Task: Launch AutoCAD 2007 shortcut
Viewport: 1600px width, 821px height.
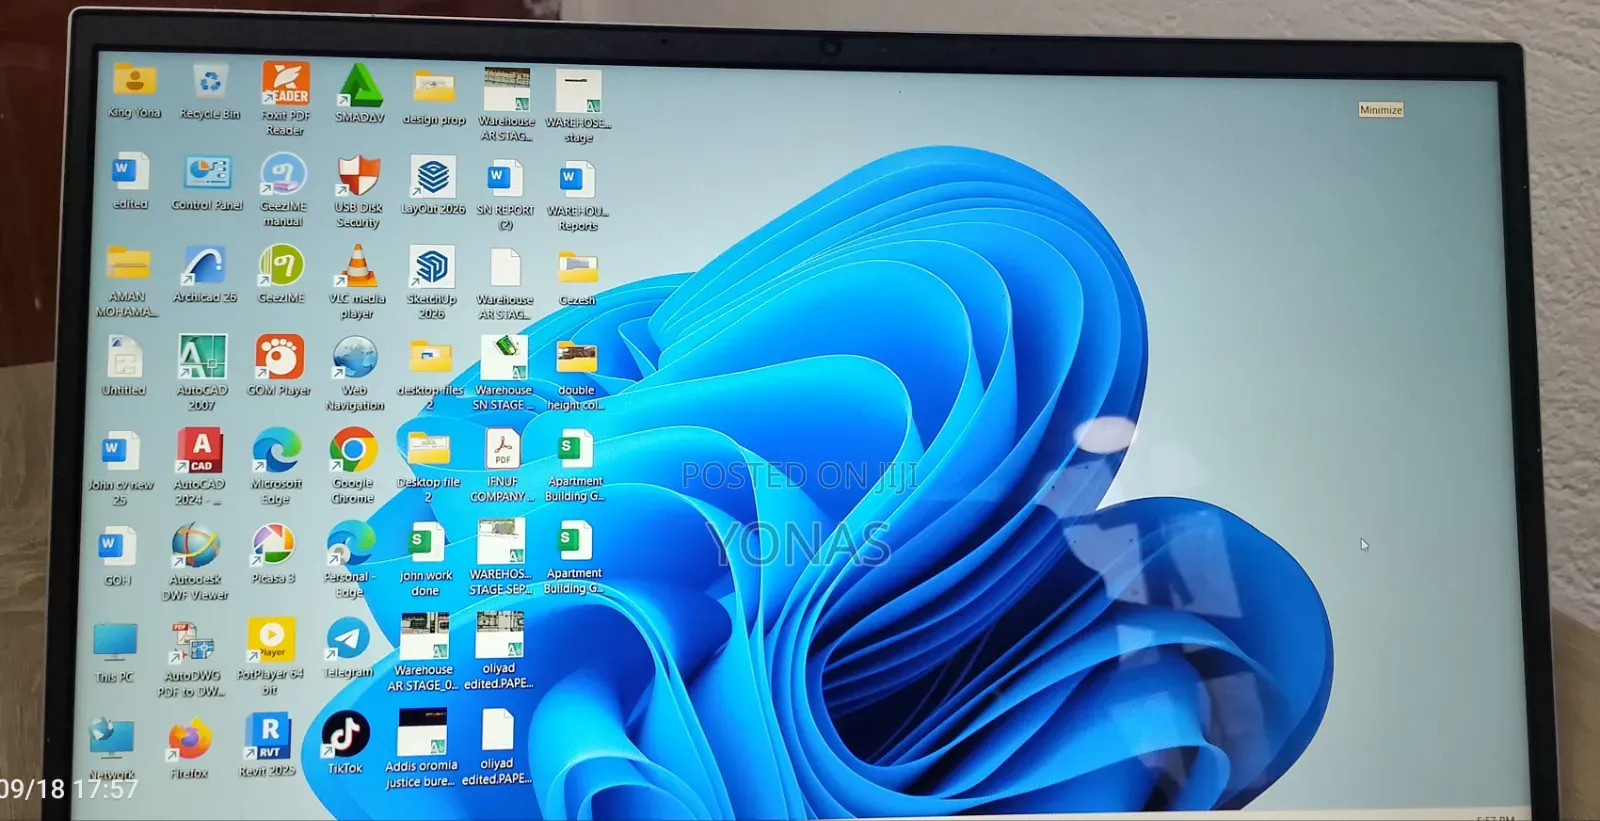Action: (x=202, y=372)
